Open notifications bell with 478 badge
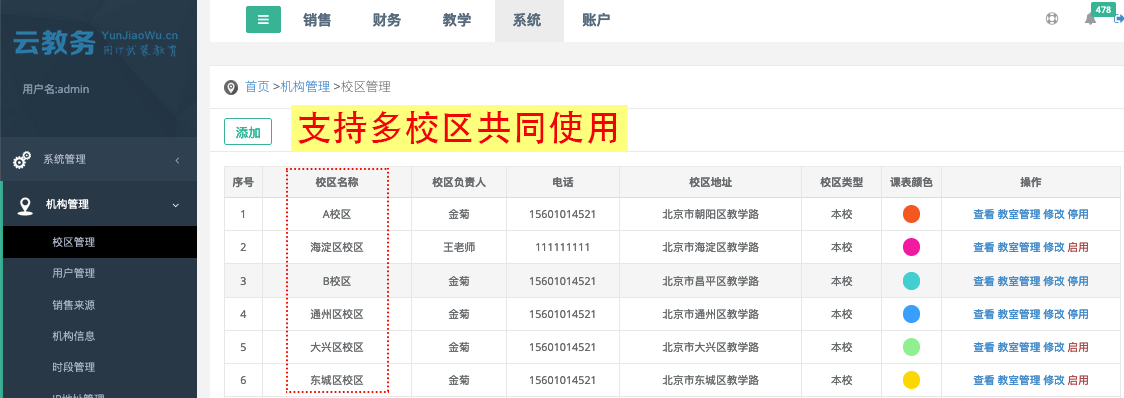Screen dimensions: 1124x398 click(1090, 19)
